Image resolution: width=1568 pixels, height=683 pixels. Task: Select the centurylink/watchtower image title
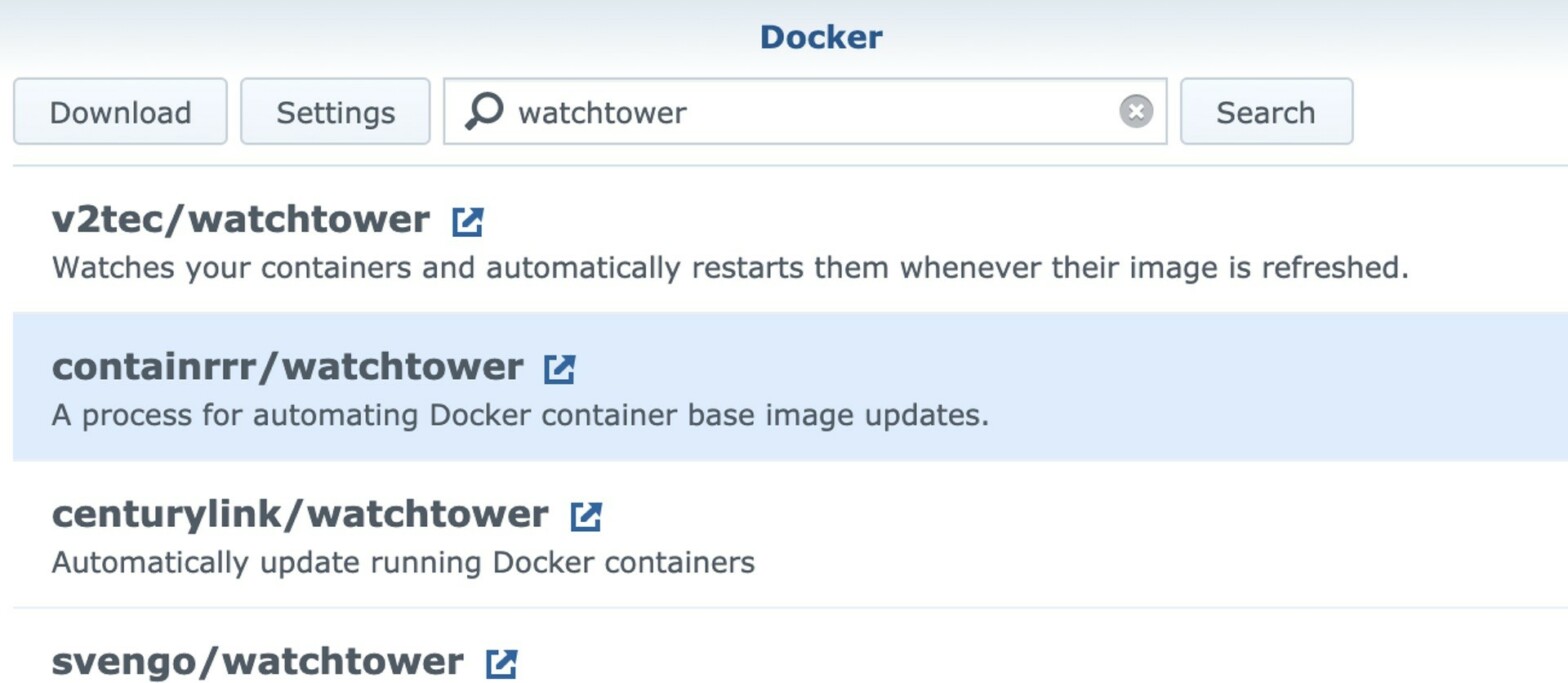[300, 515]
